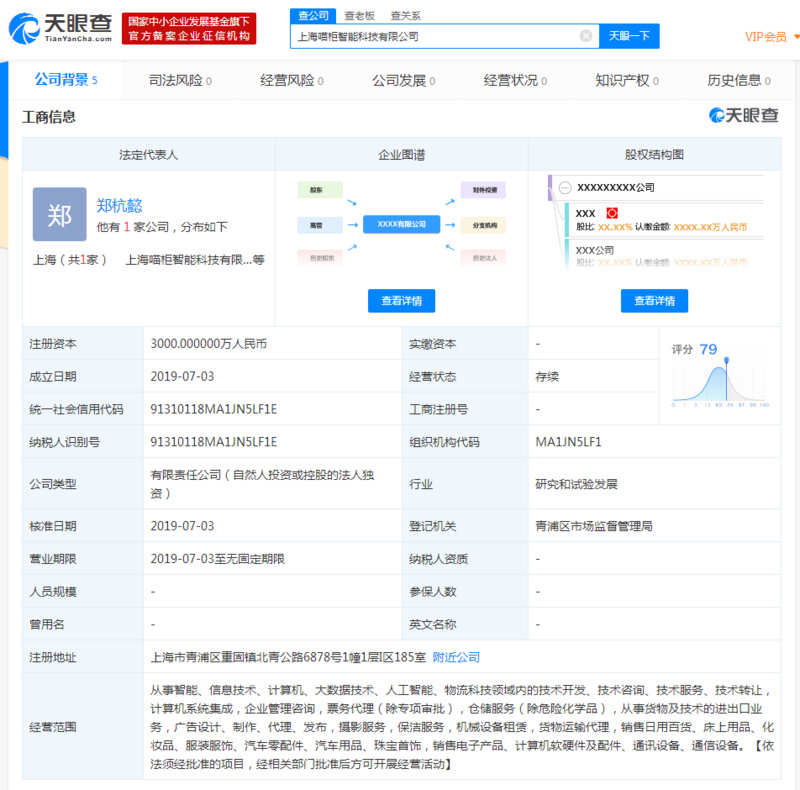This screenshot has width=800, height=790.
Task: Click the 郑 avatar of the legal representative
Action: pos(59,214)
